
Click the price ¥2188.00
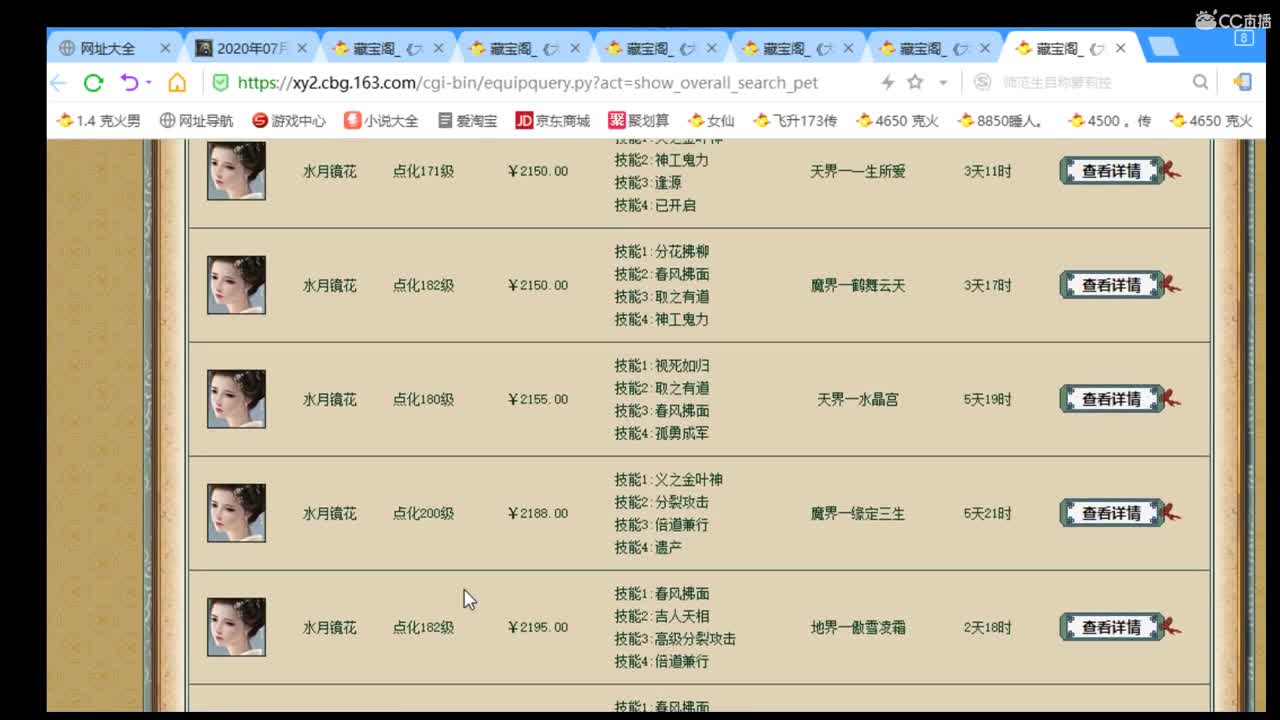tap(538, 513)
